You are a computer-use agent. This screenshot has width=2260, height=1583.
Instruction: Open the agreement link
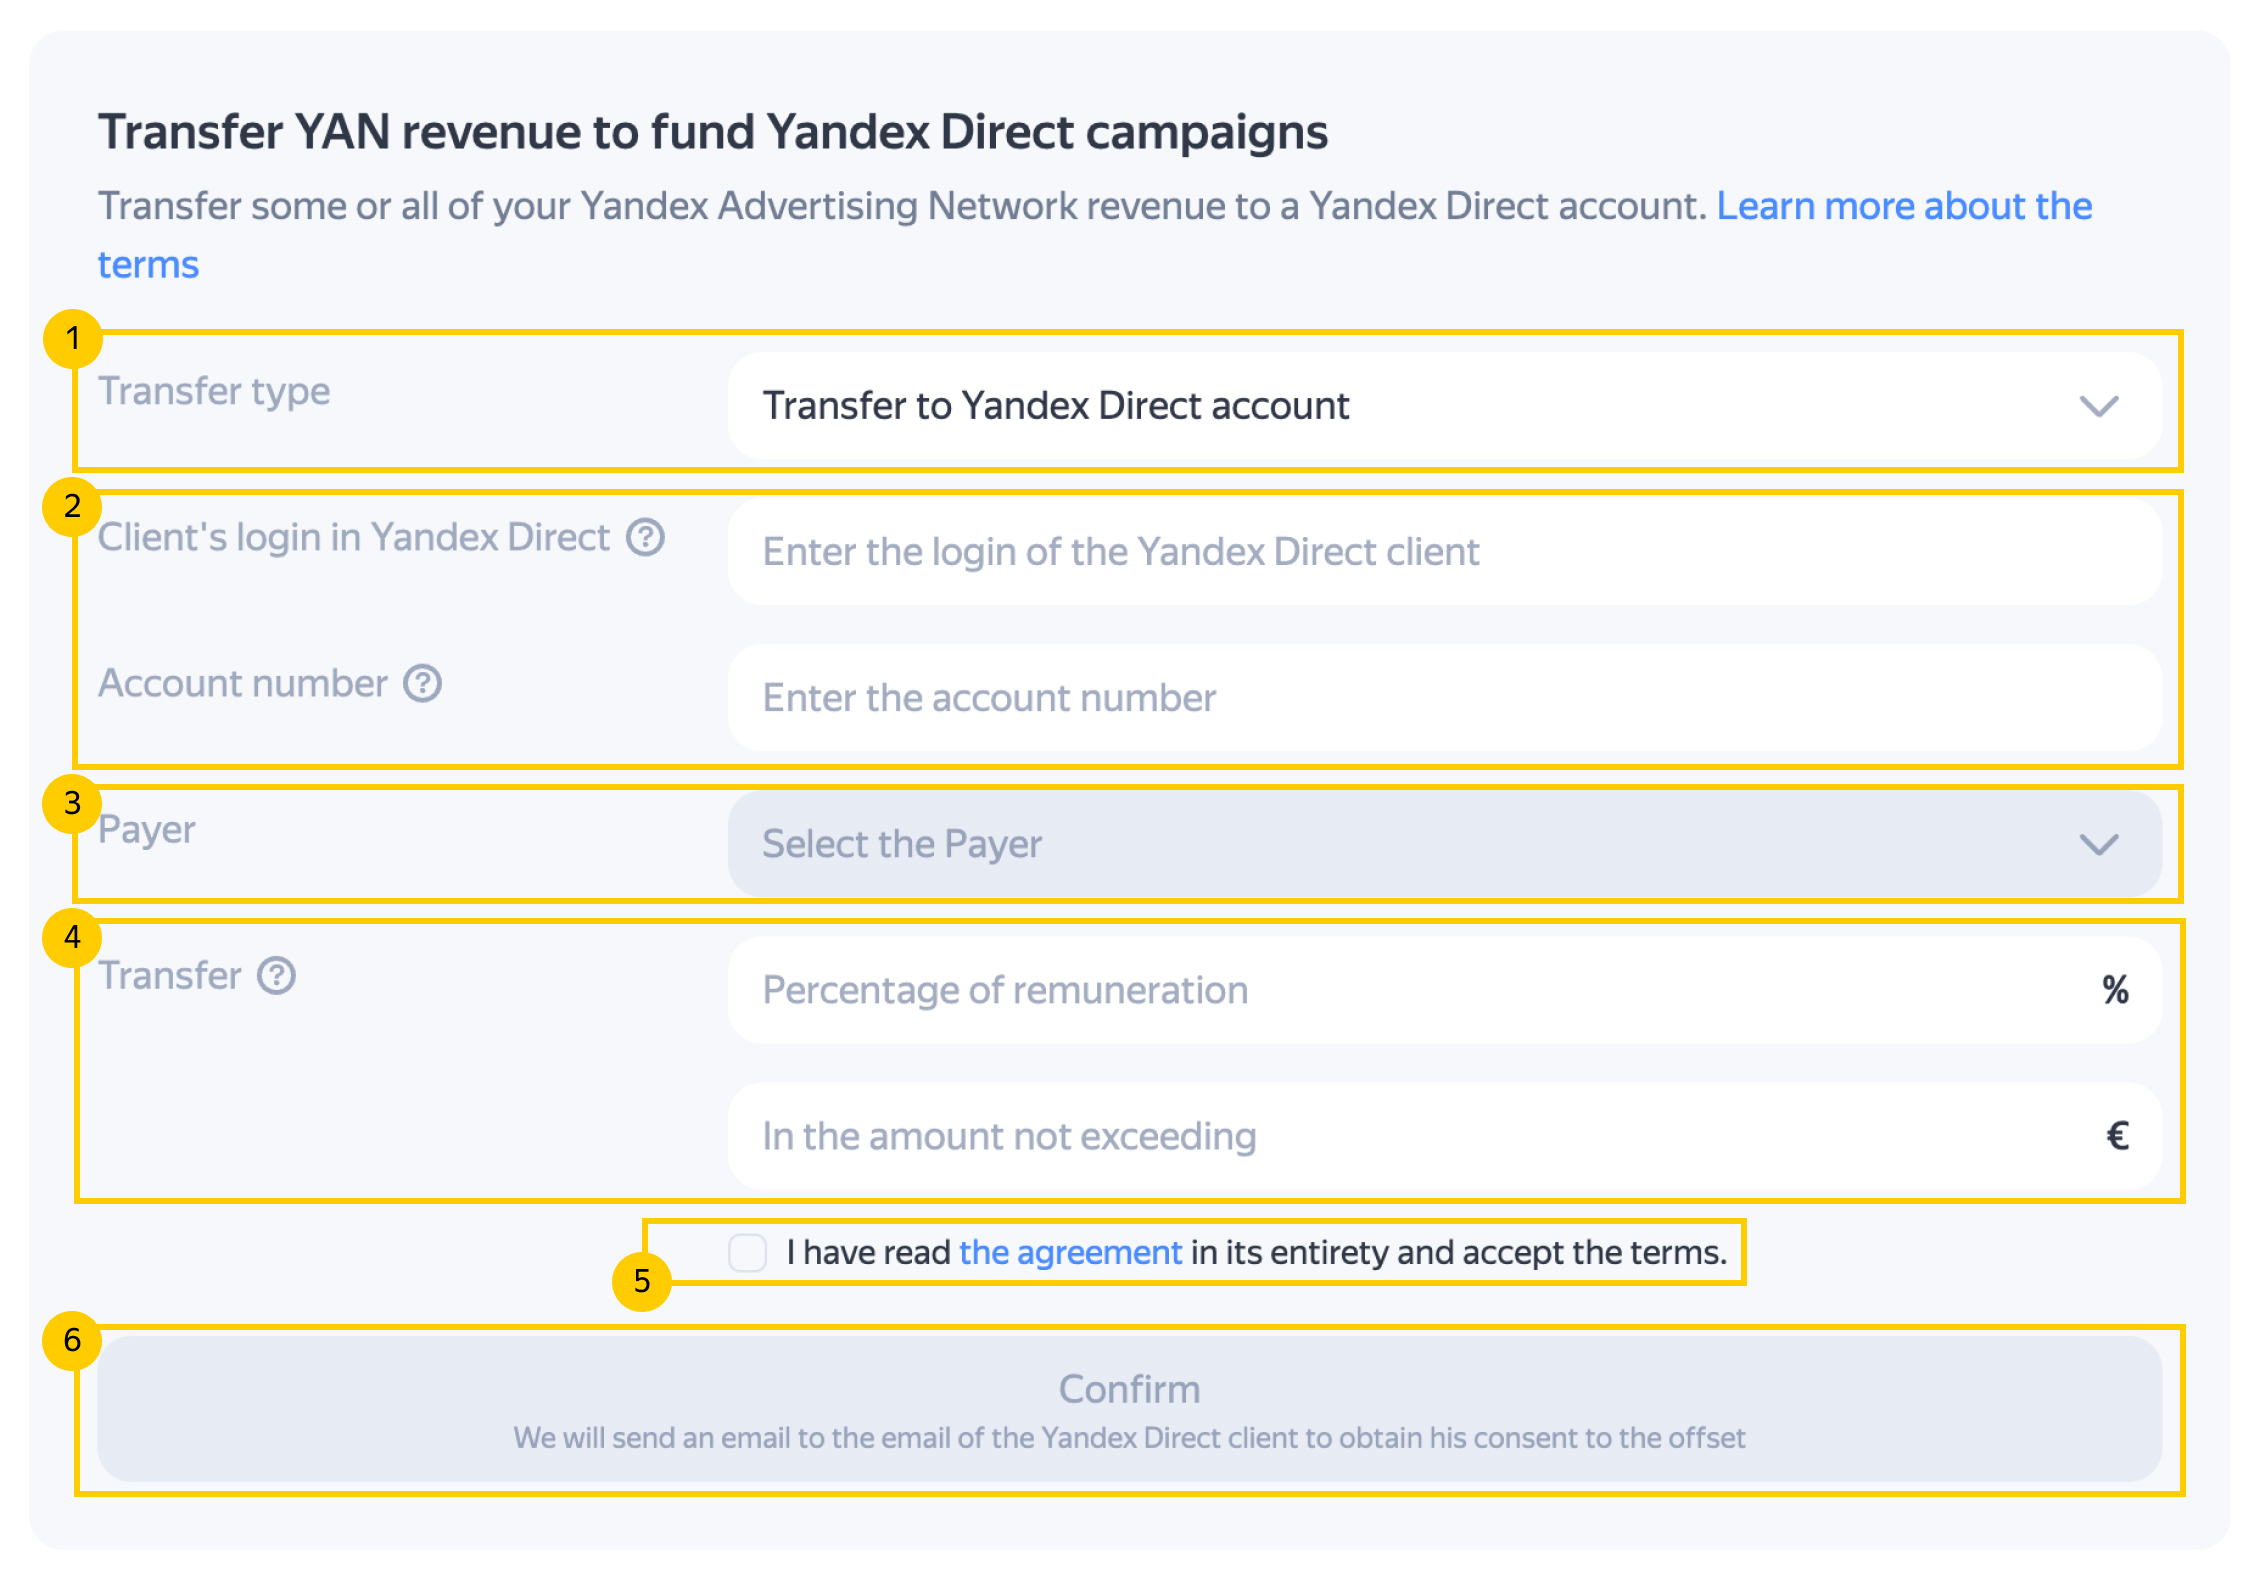tap(1070, 1252)
